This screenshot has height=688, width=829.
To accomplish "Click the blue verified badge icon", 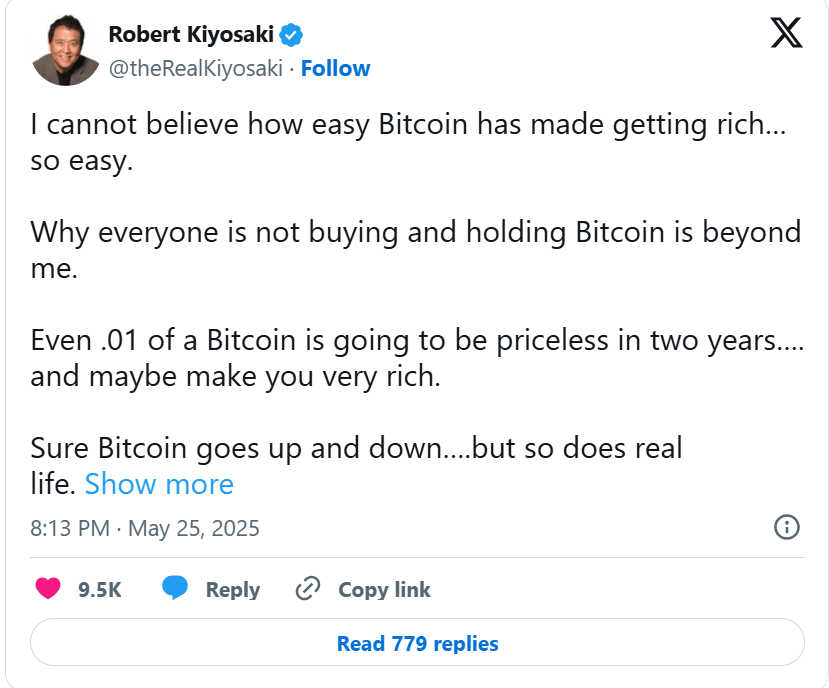I will tap(291, 36).
